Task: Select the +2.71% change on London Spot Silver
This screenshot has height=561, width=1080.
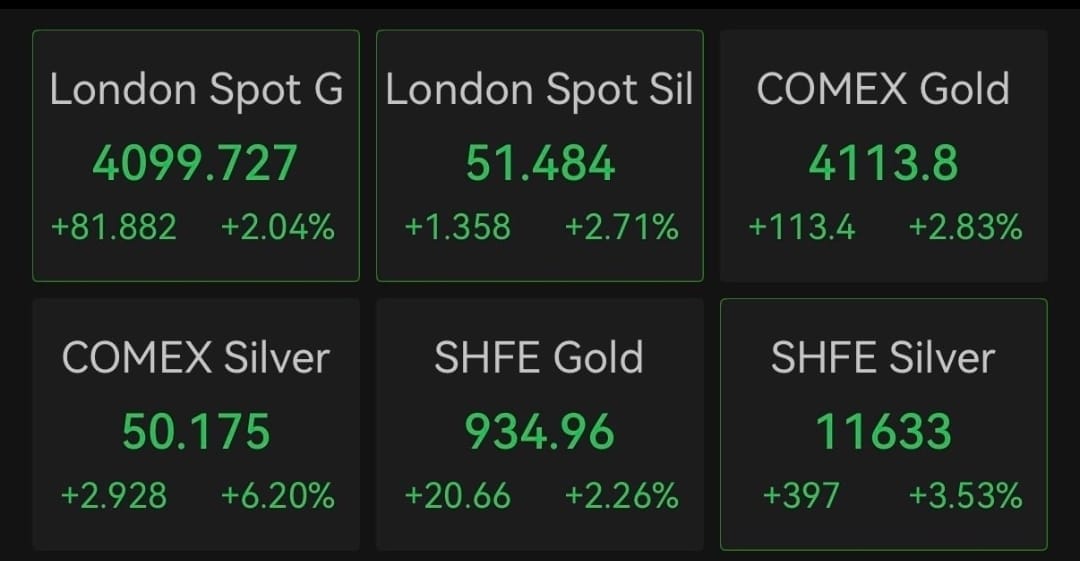Action: (621, 228)
